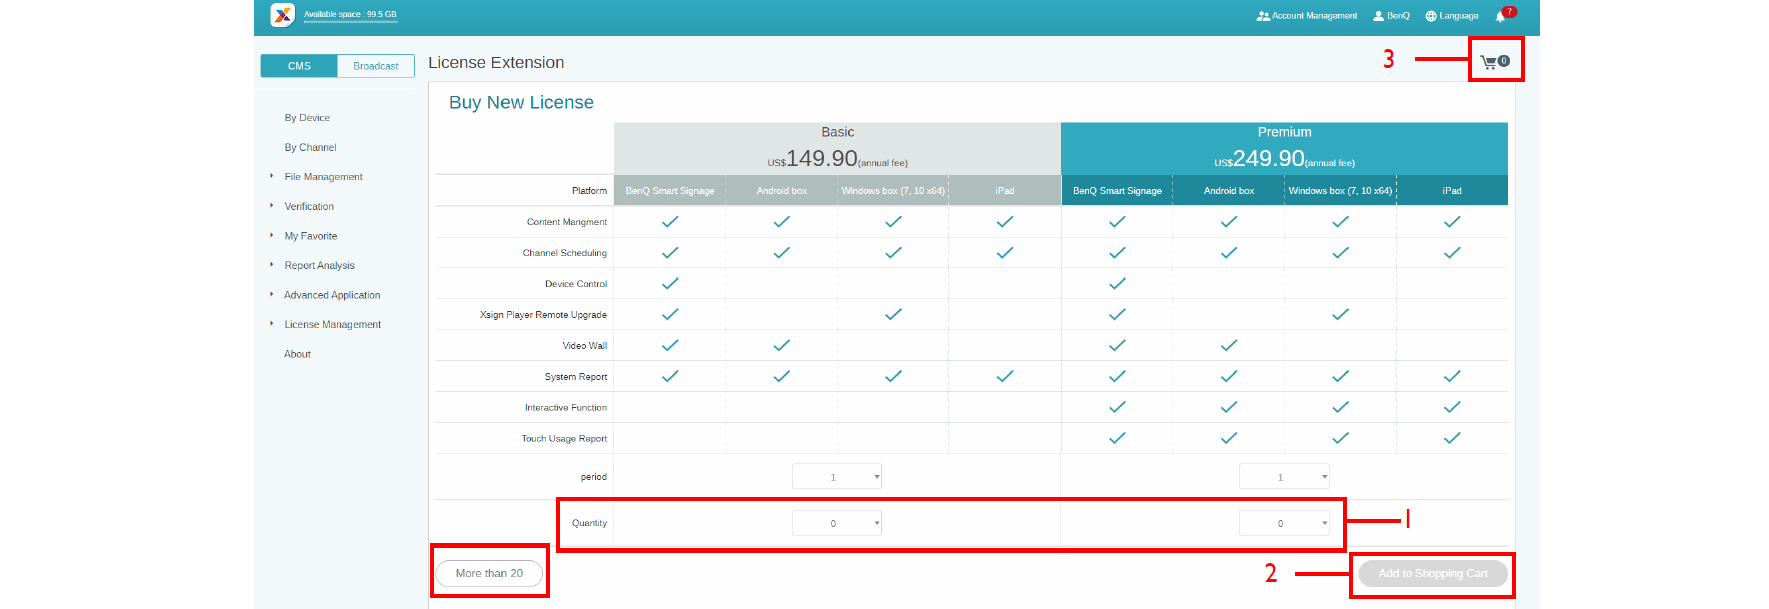Select By Device in sidebar

[307, 118]
